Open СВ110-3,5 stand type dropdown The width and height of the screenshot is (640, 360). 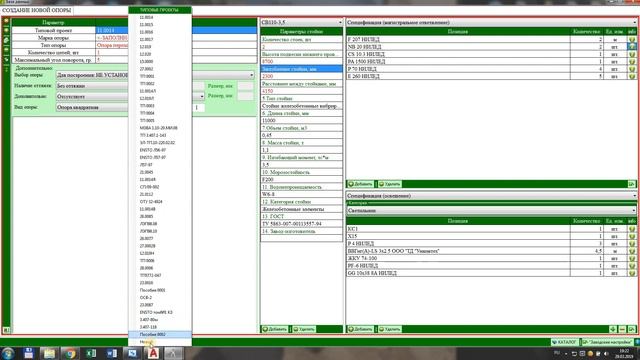[x=302, y=22]
